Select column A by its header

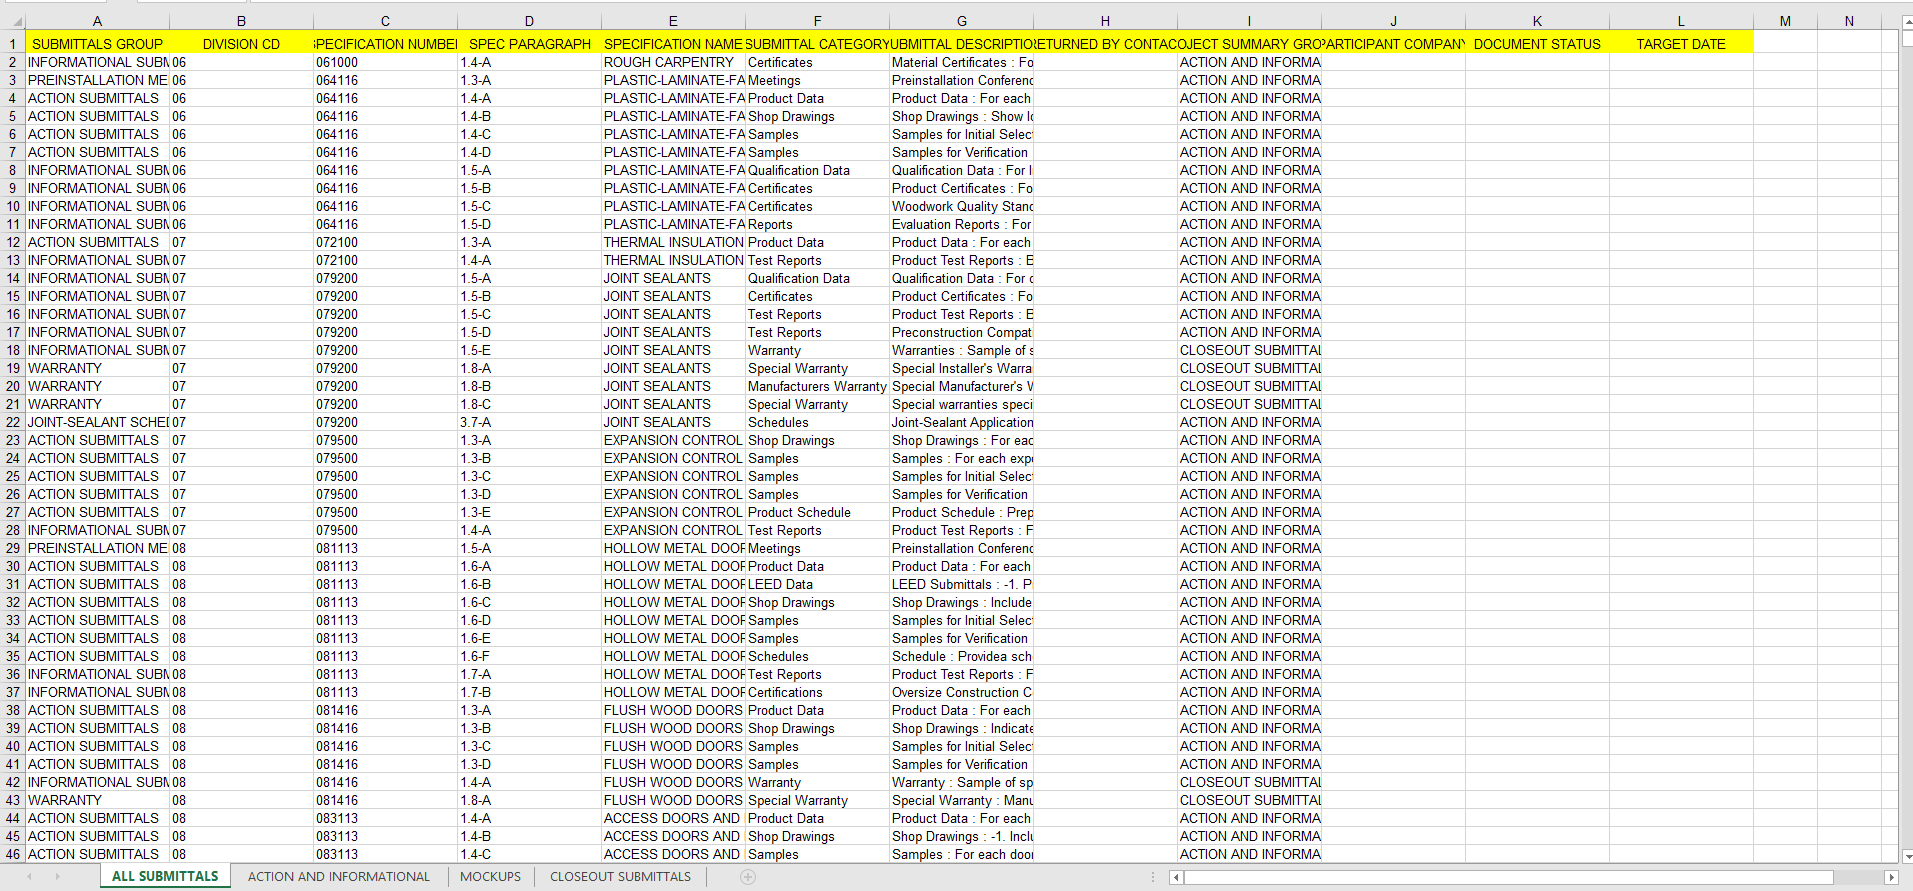[x=97, y=21]
